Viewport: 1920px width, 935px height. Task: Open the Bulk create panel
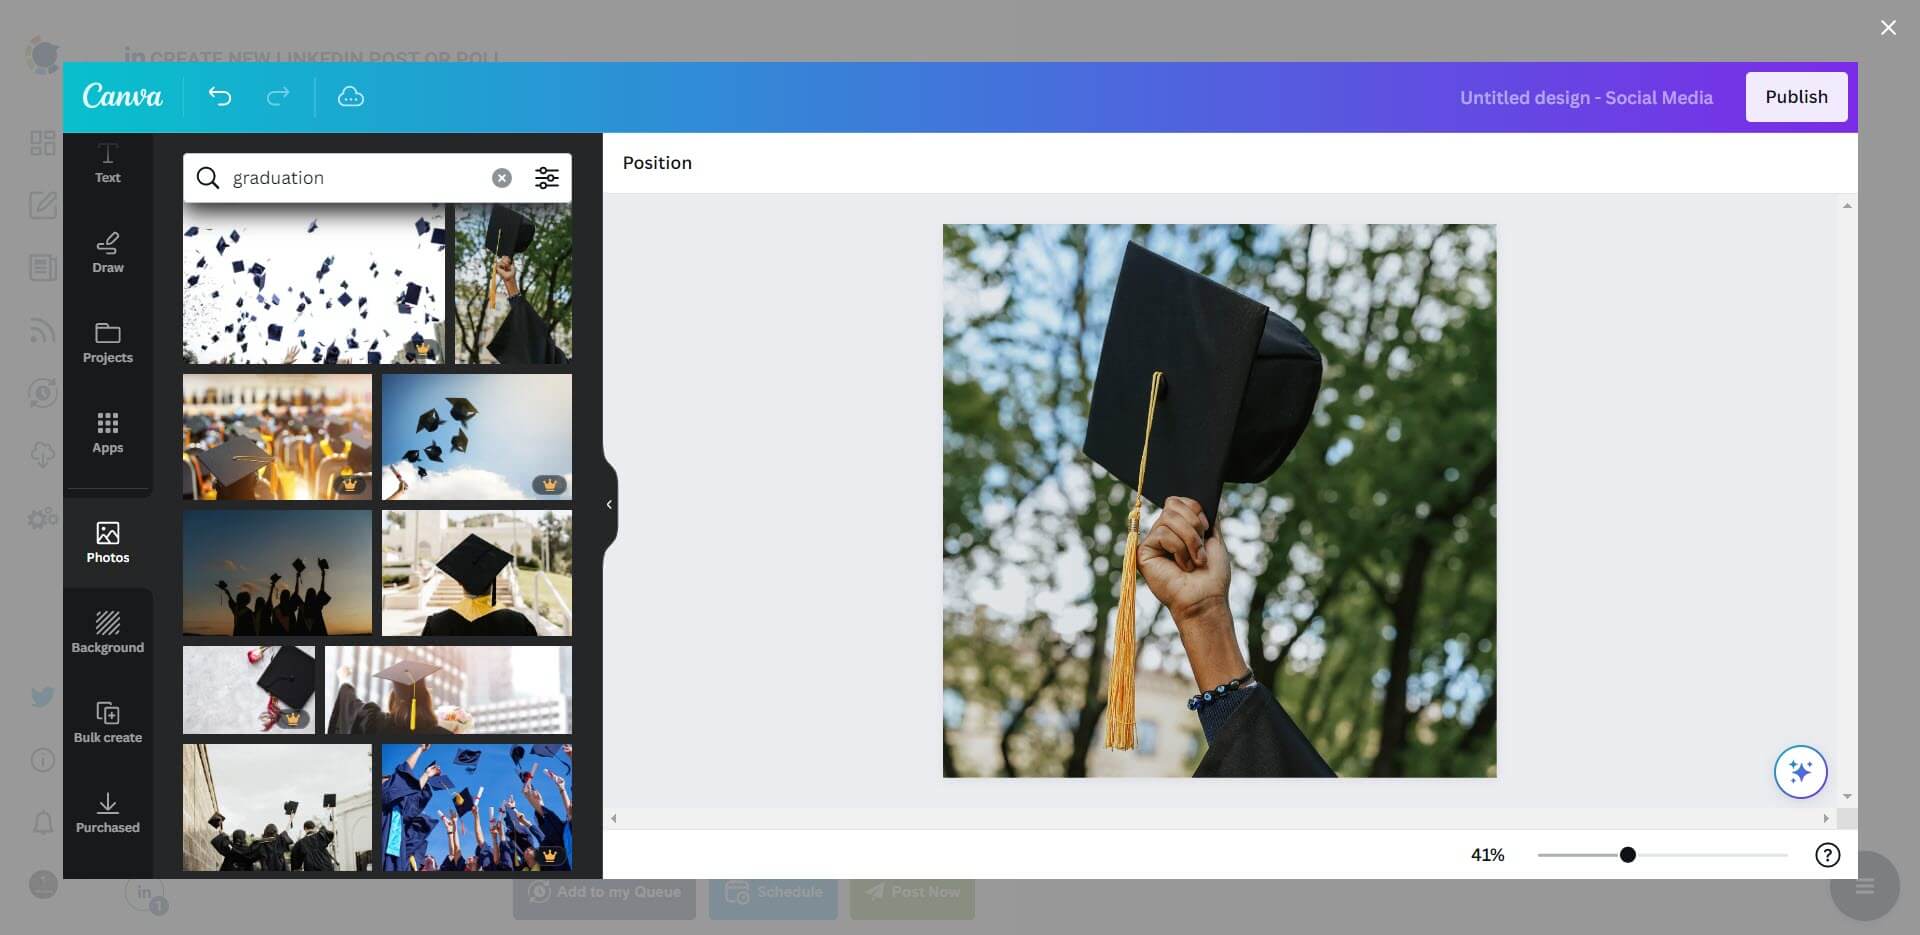click(107, 722)
